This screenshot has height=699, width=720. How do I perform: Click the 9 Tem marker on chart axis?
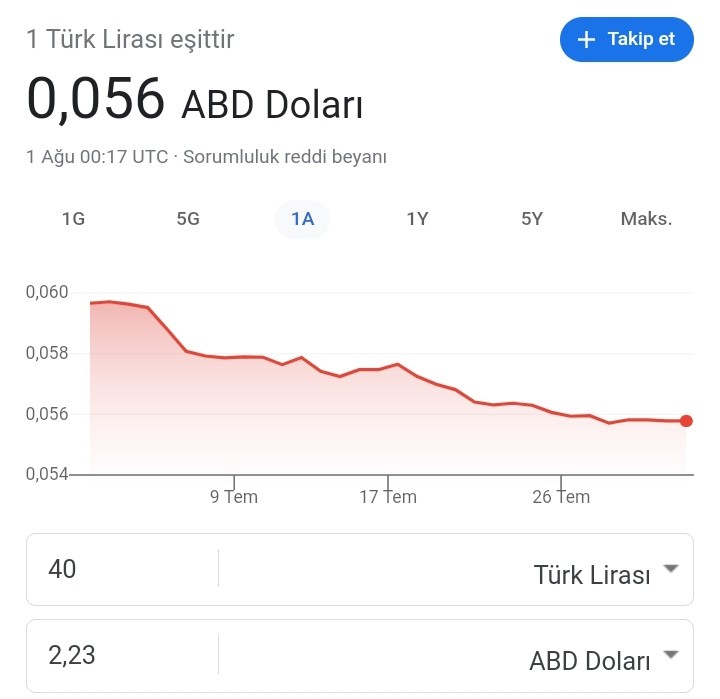pyautogui.click(x=234, y=496)
